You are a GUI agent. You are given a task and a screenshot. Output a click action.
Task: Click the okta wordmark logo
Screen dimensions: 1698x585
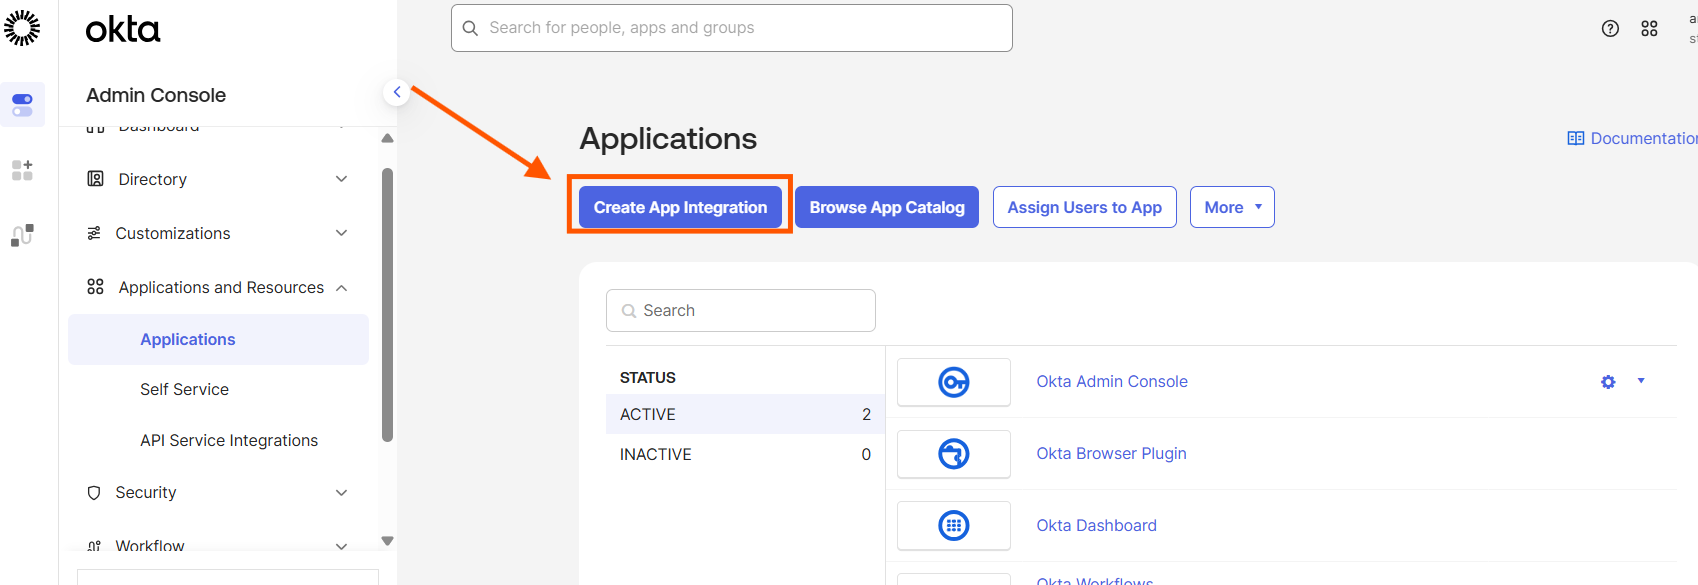pyautogui.click(x=123, y=29)
